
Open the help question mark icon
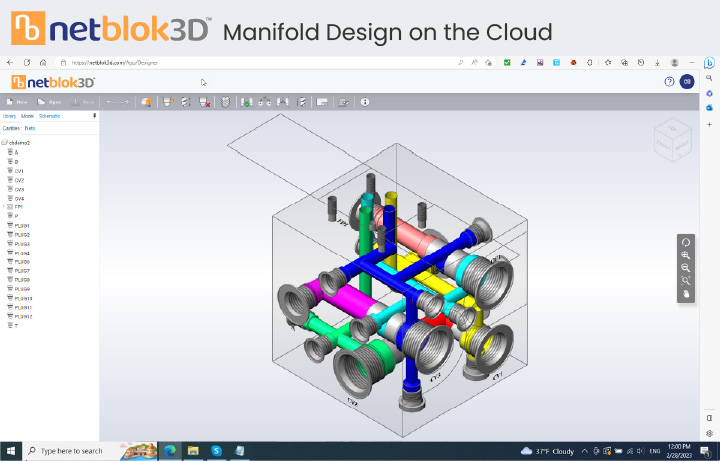coord(669,82)
